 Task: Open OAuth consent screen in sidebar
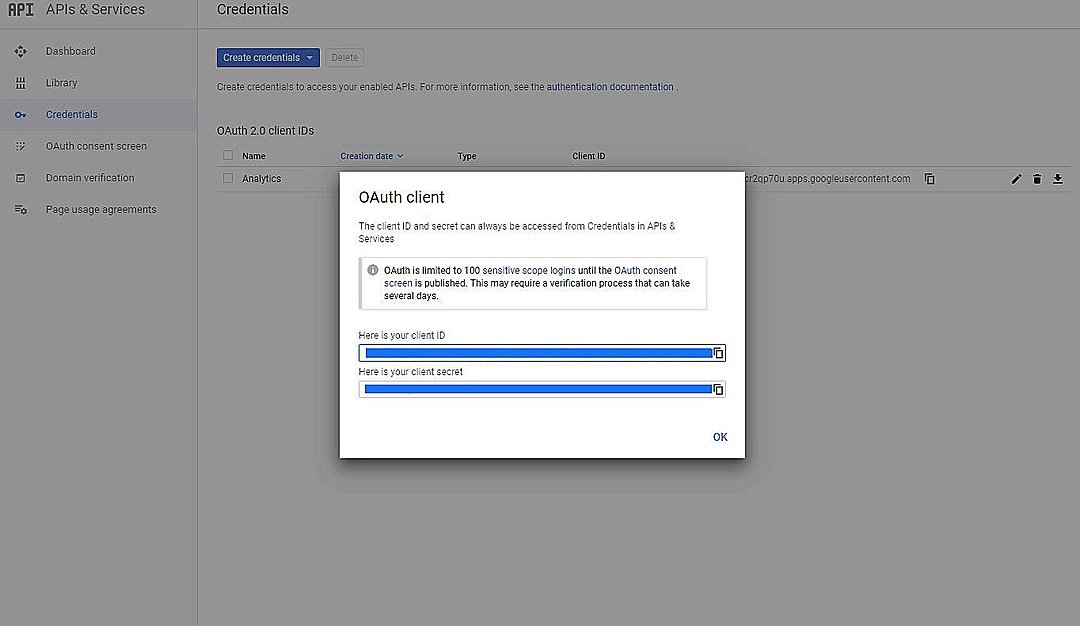click(96, 146)
